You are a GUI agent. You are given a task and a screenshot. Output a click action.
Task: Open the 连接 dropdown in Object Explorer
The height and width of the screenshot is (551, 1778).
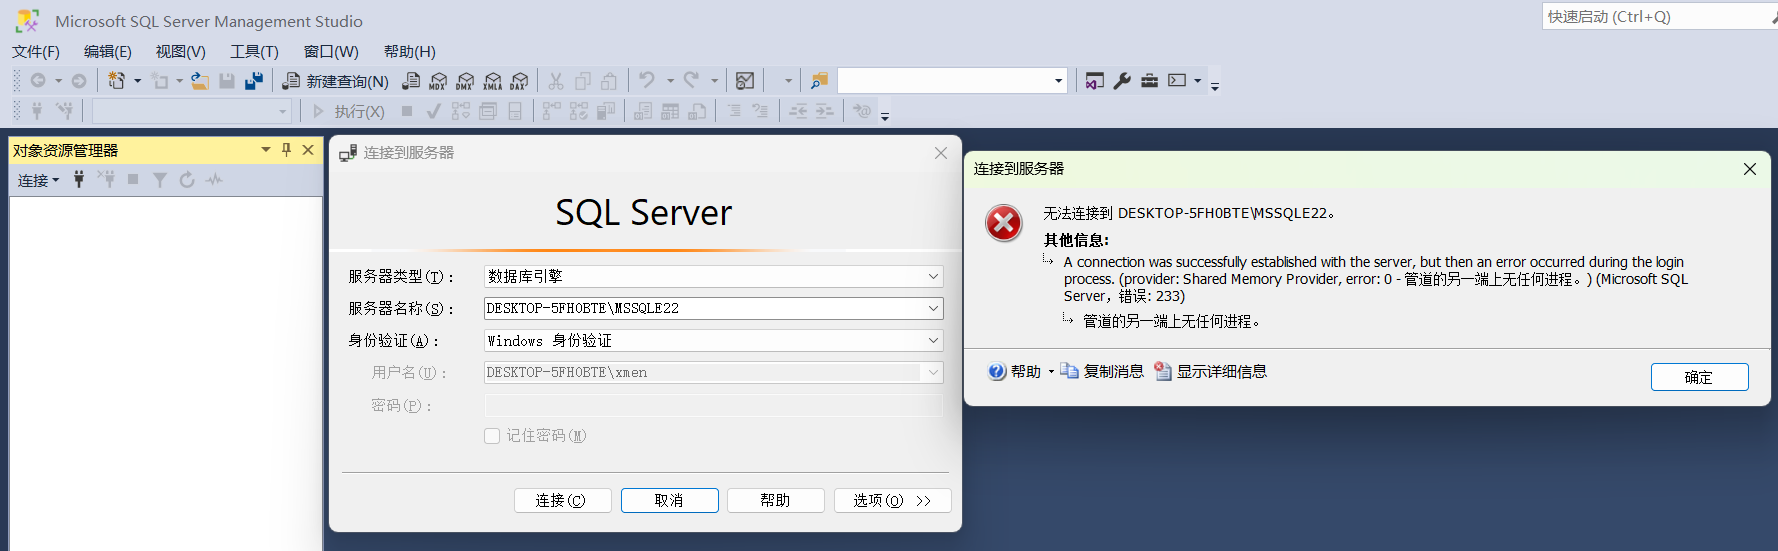[x=38, y=180]
